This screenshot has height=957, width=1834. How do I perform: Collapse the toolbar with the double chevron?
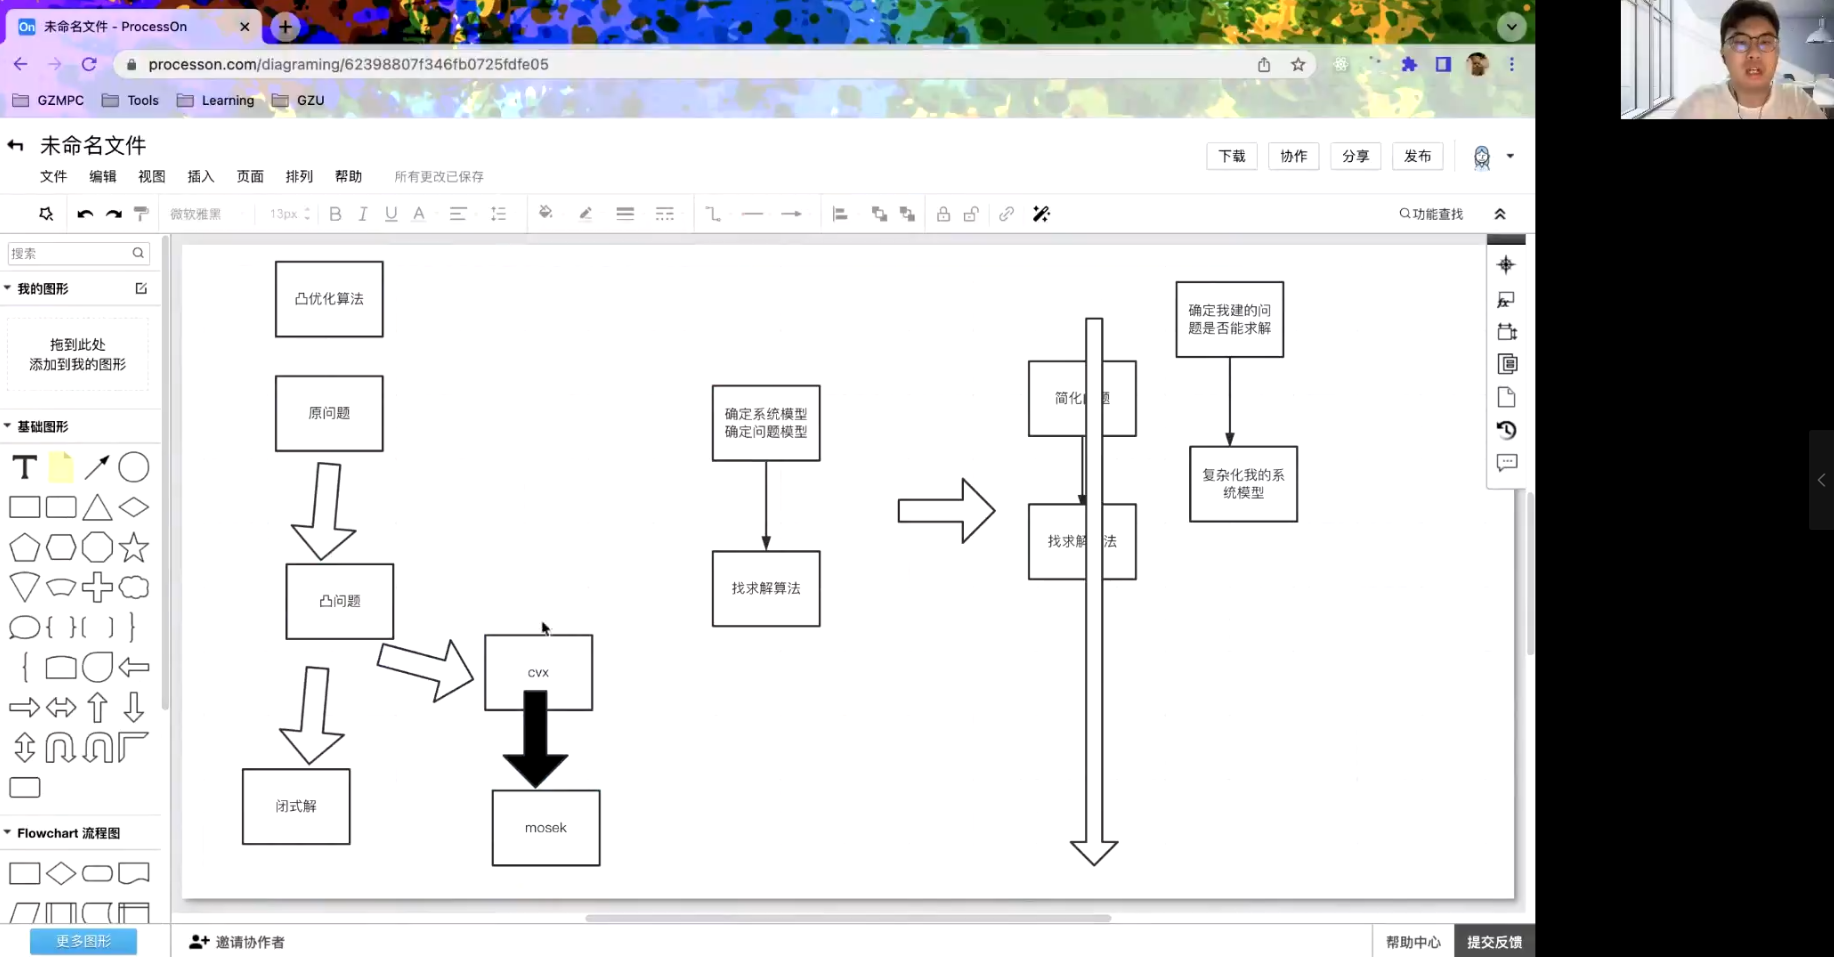click(1500, 214)
